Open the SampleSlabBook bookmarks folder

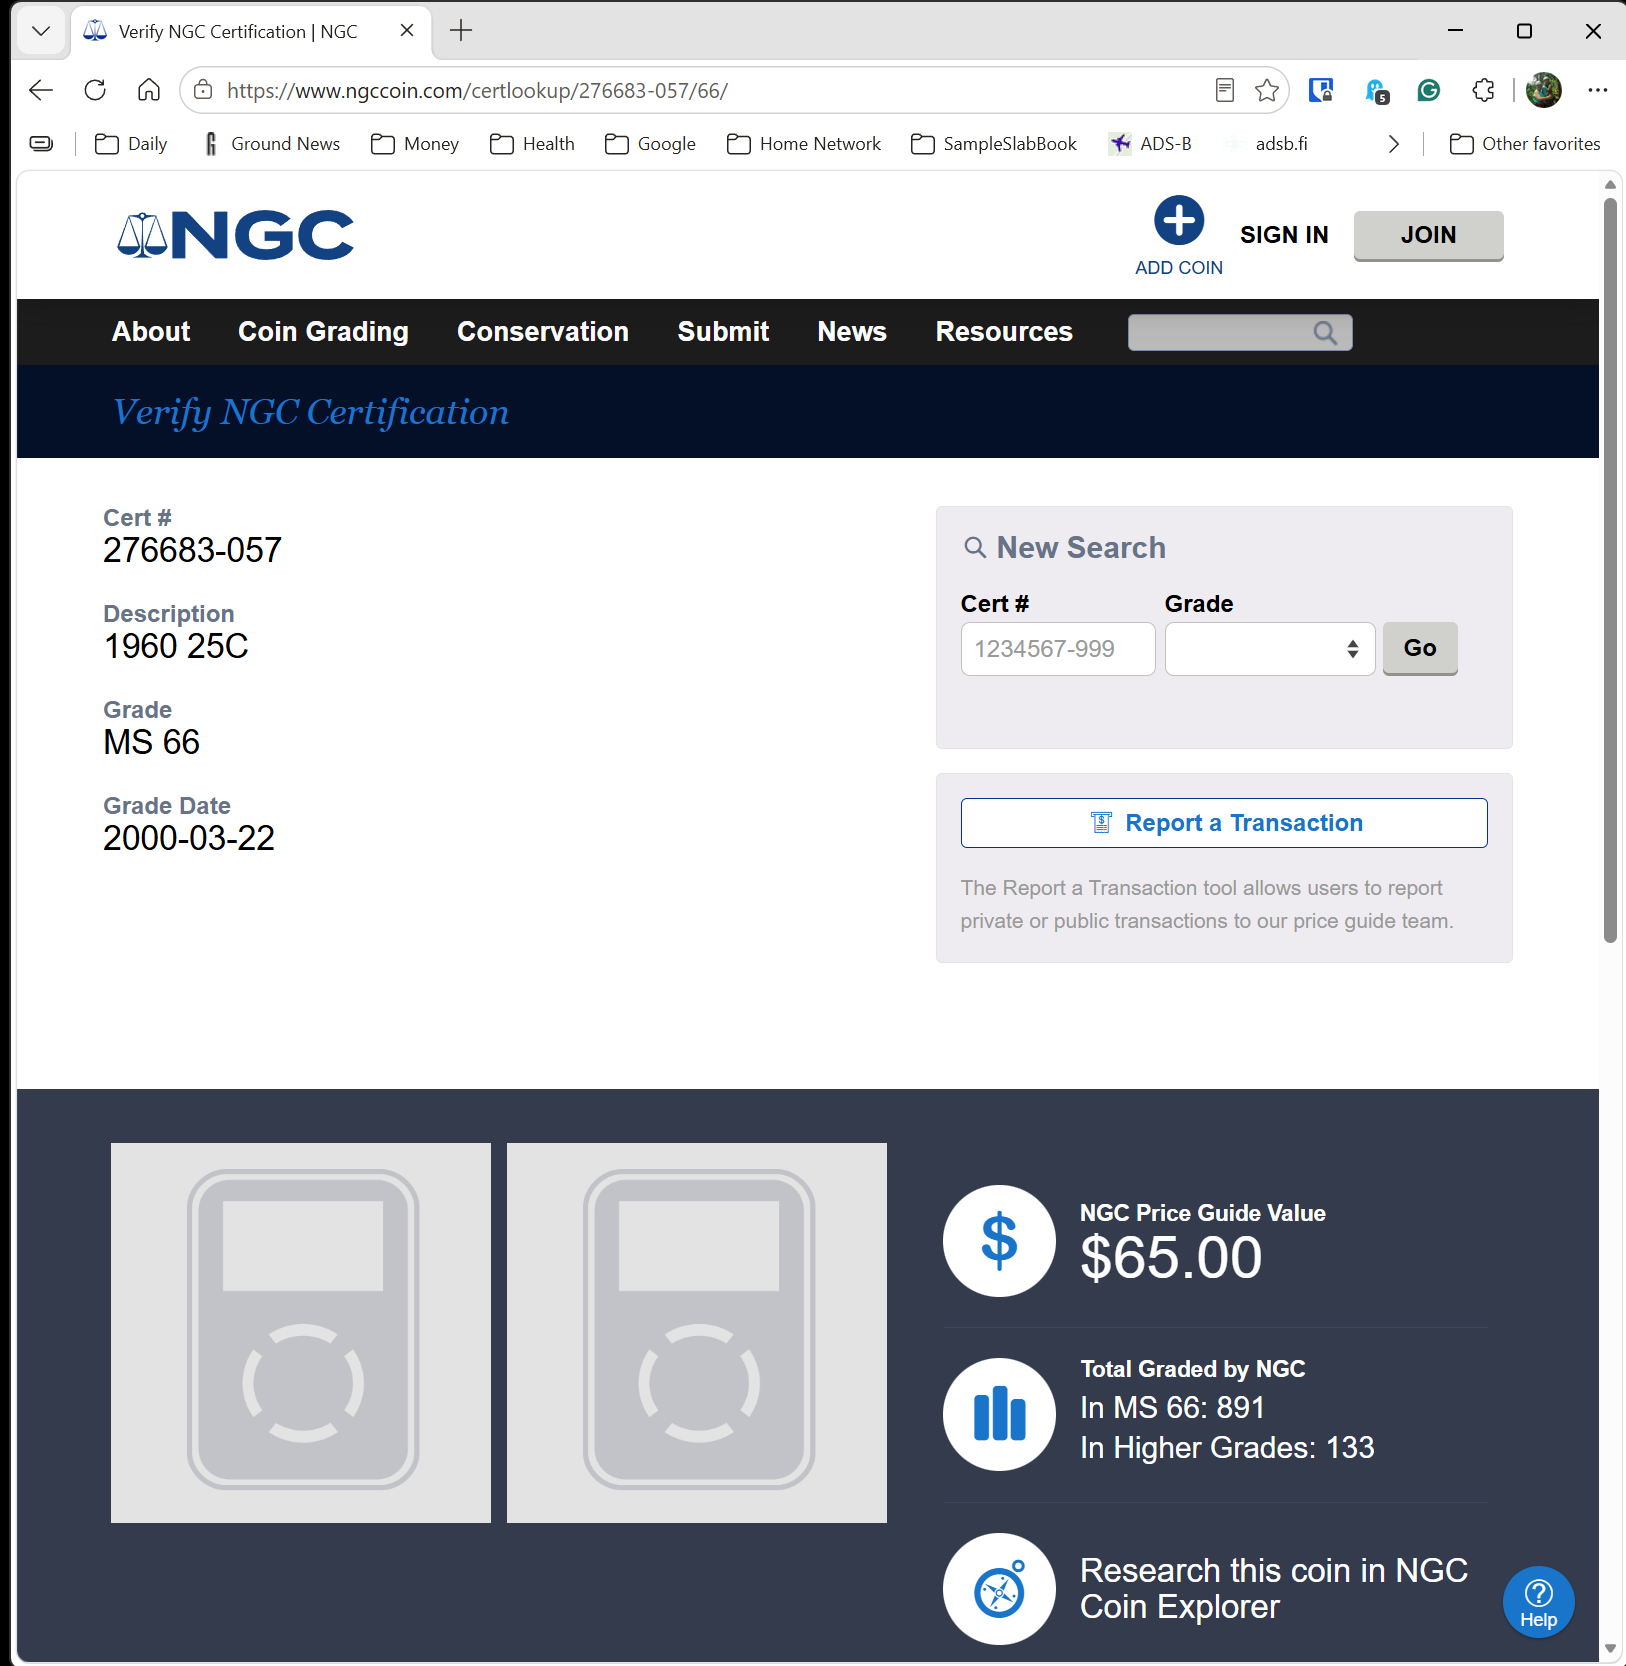pyautogui.click(x=994, y=144)
